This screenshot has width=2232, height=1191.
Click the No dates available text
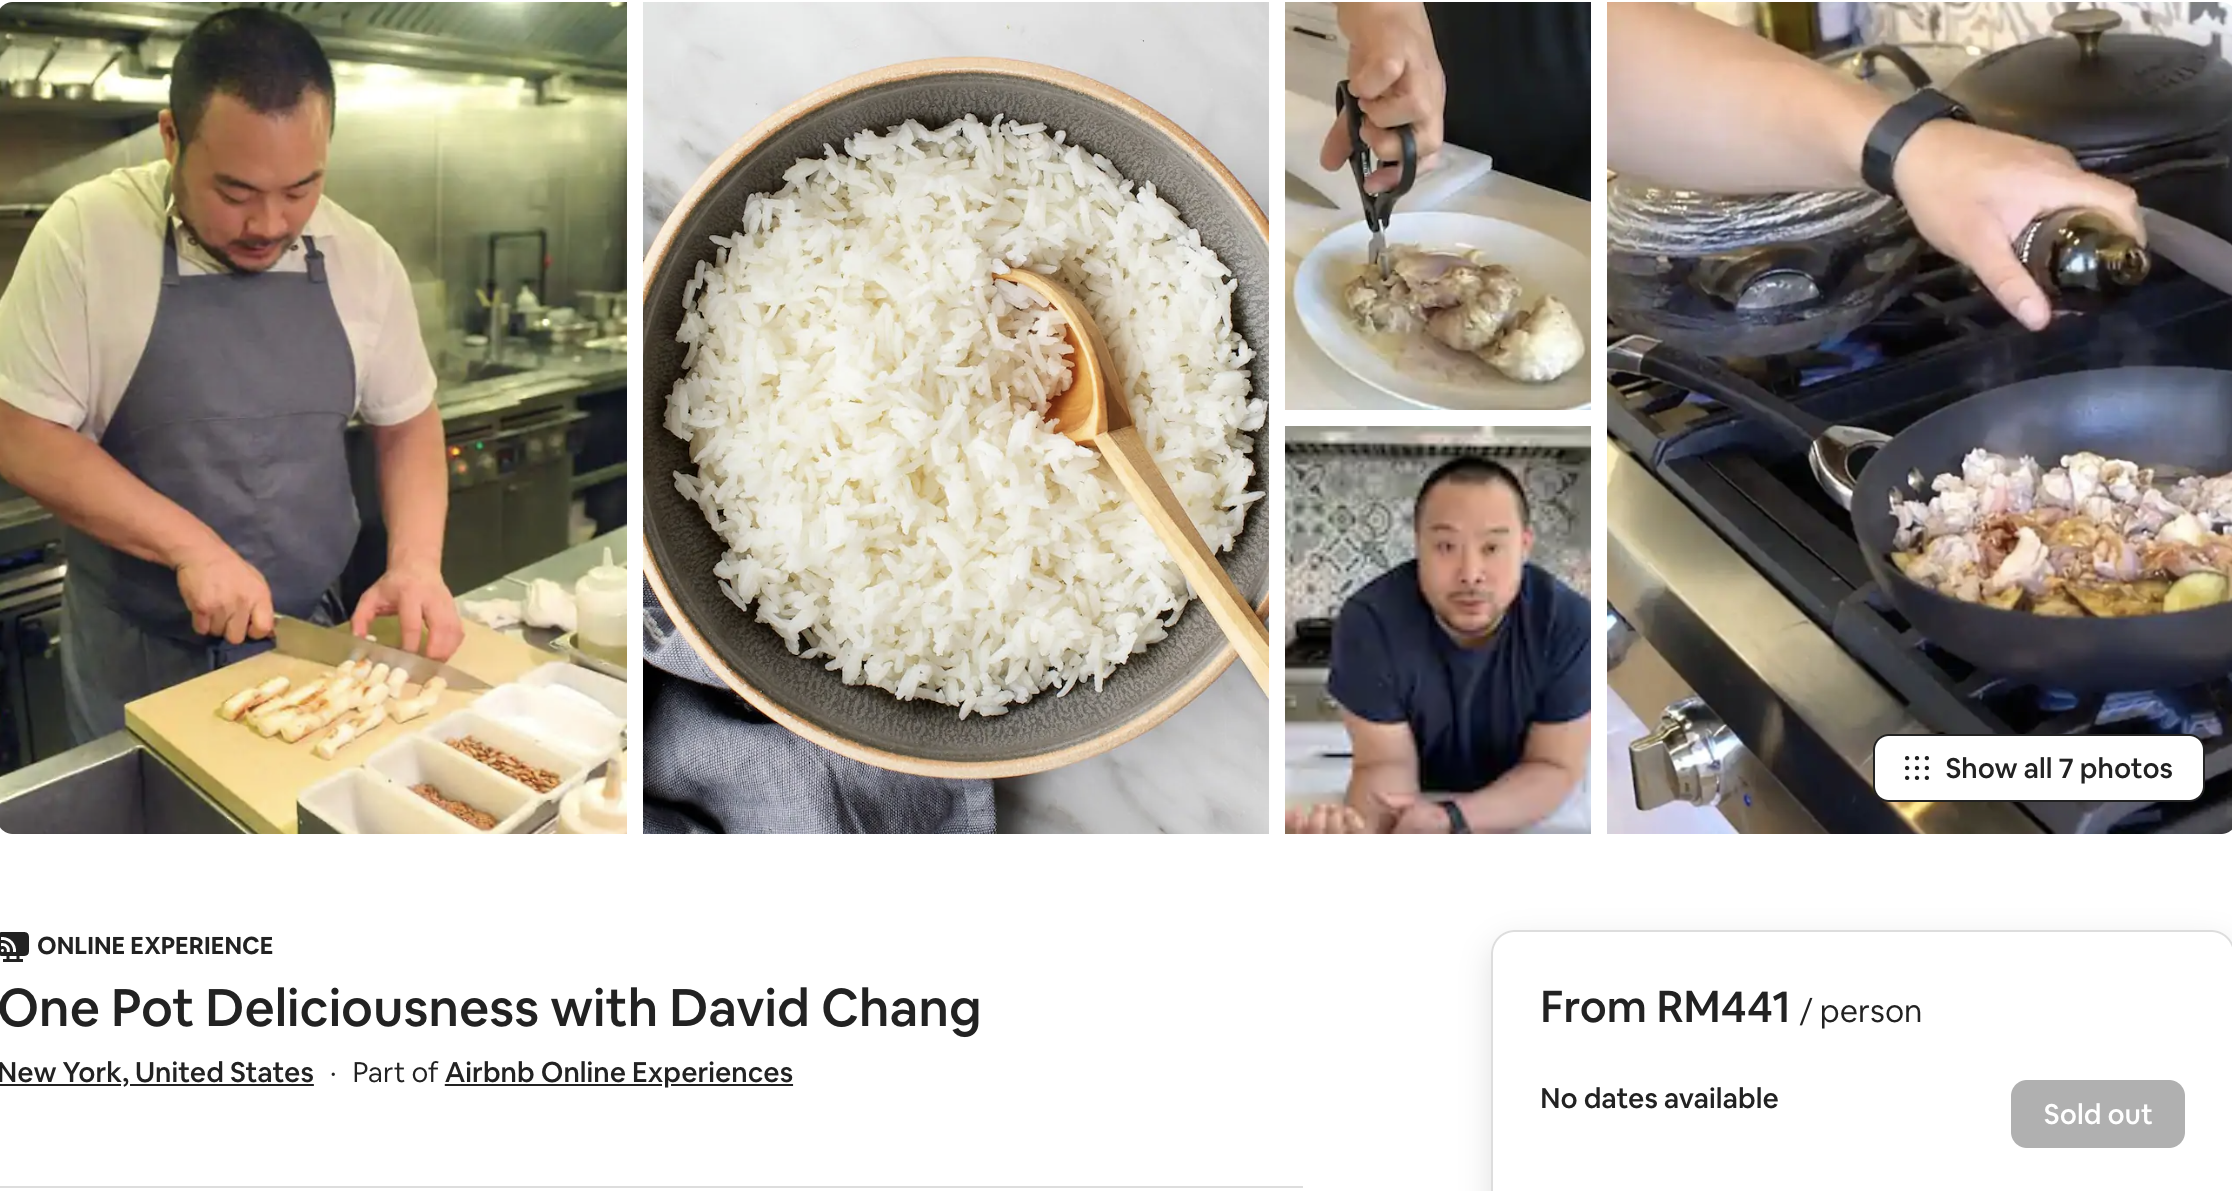point(1659,1098)
